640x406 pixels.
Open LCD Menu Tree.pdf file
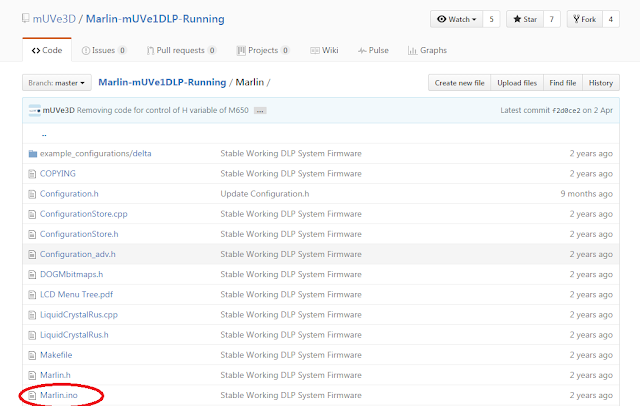click(76, 294)
